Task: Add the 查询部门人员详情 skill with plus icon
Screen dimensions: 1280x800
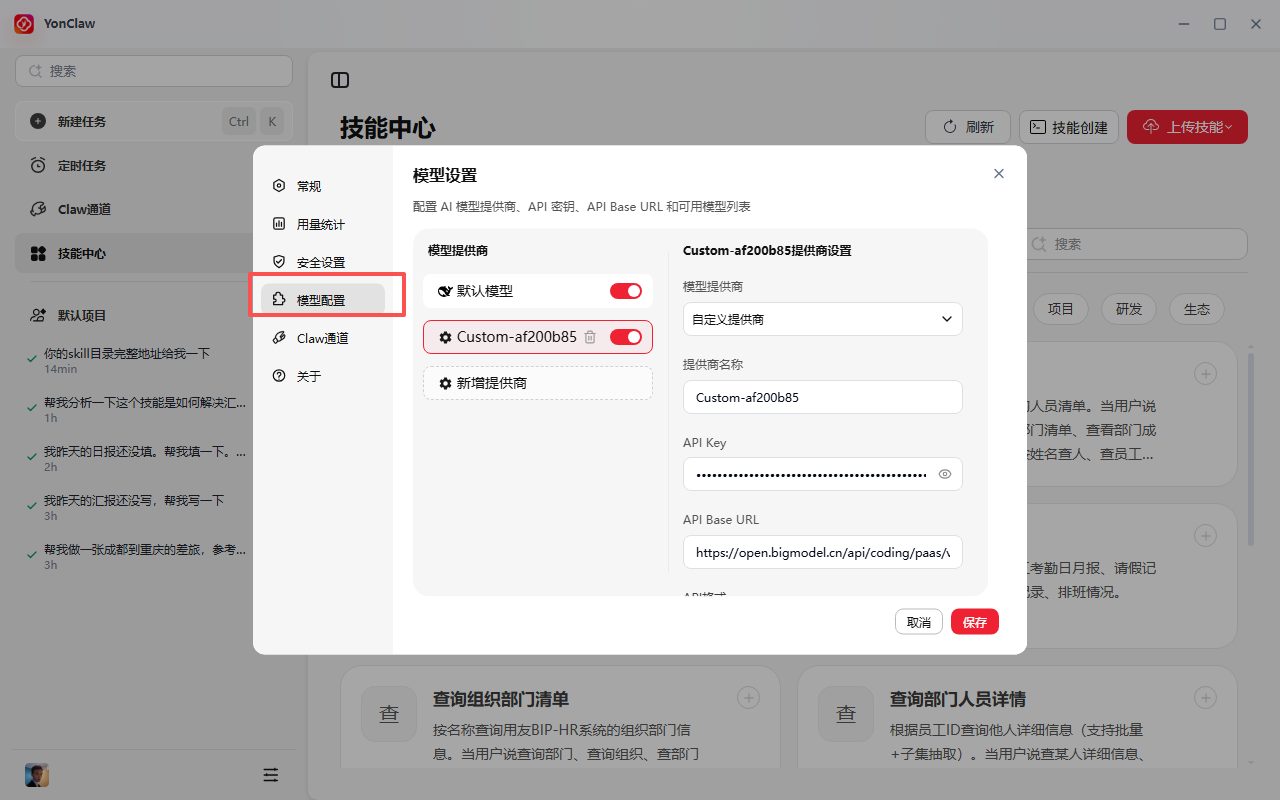Action: tap(1205, 697)
